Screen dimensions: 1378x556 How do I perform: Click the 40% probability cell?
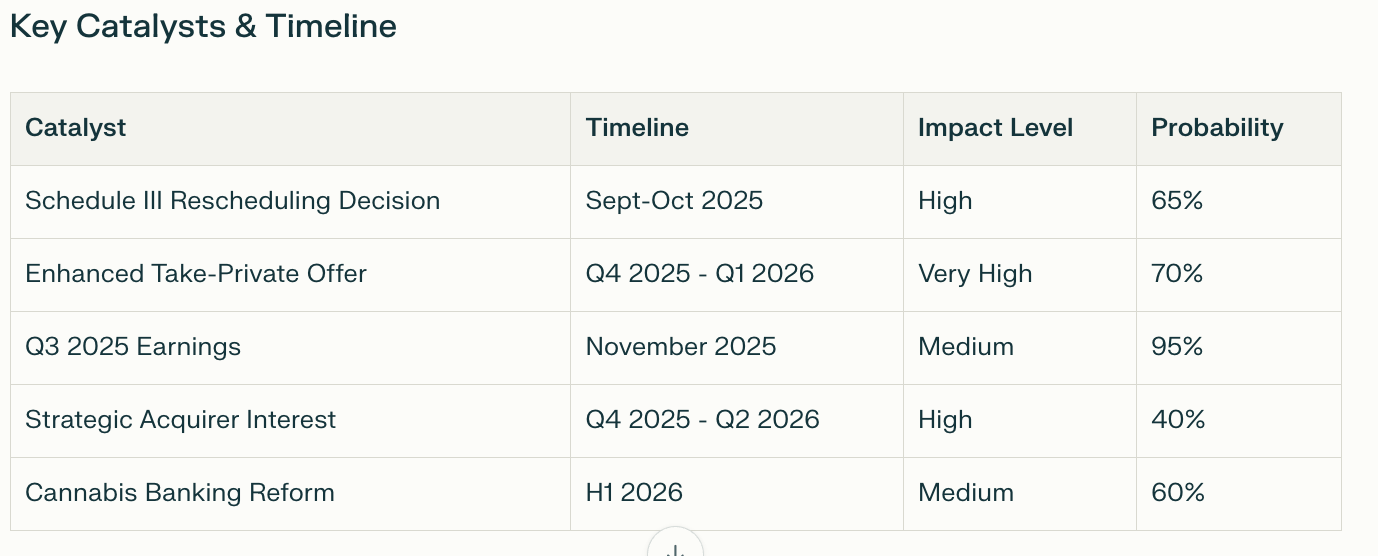pyautogui.click(x=1178, y=420)
